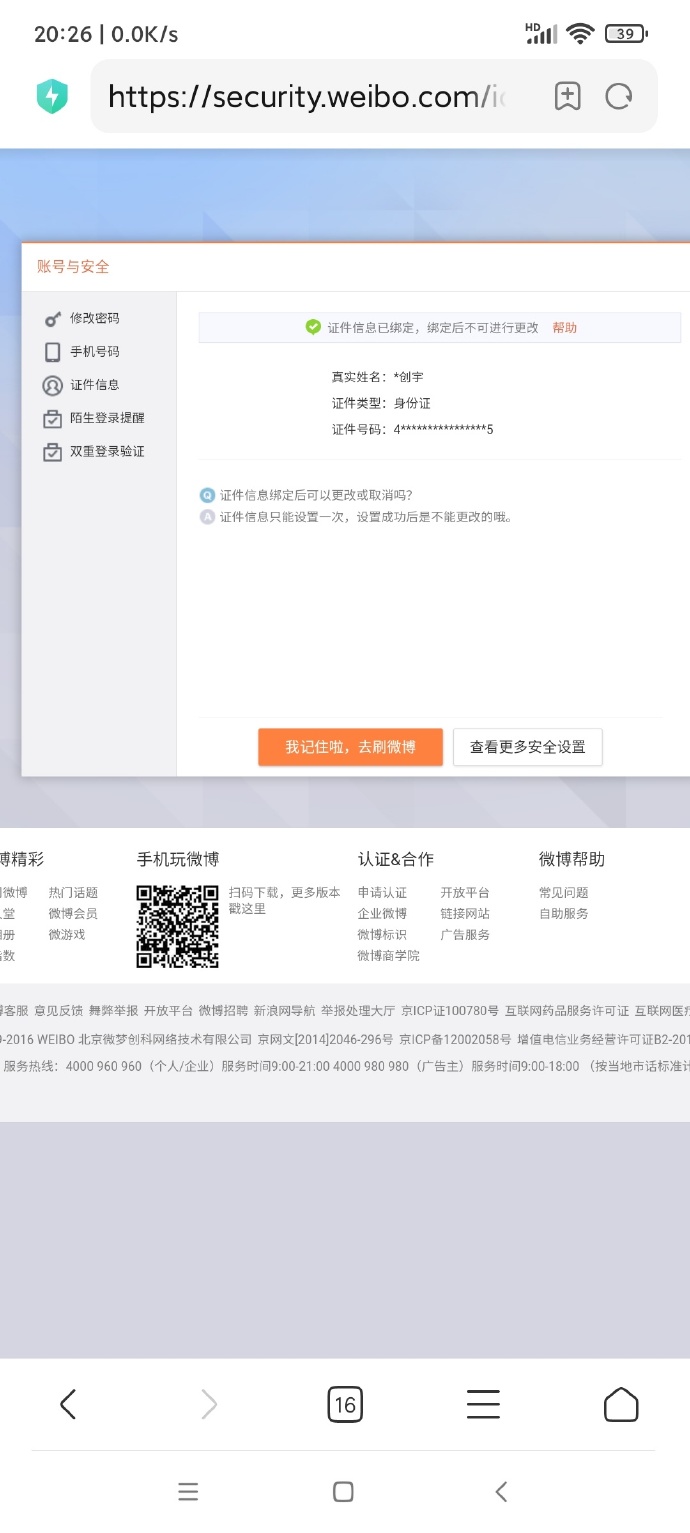Click the 京ICP备12002058号 link

(455, 1039)
